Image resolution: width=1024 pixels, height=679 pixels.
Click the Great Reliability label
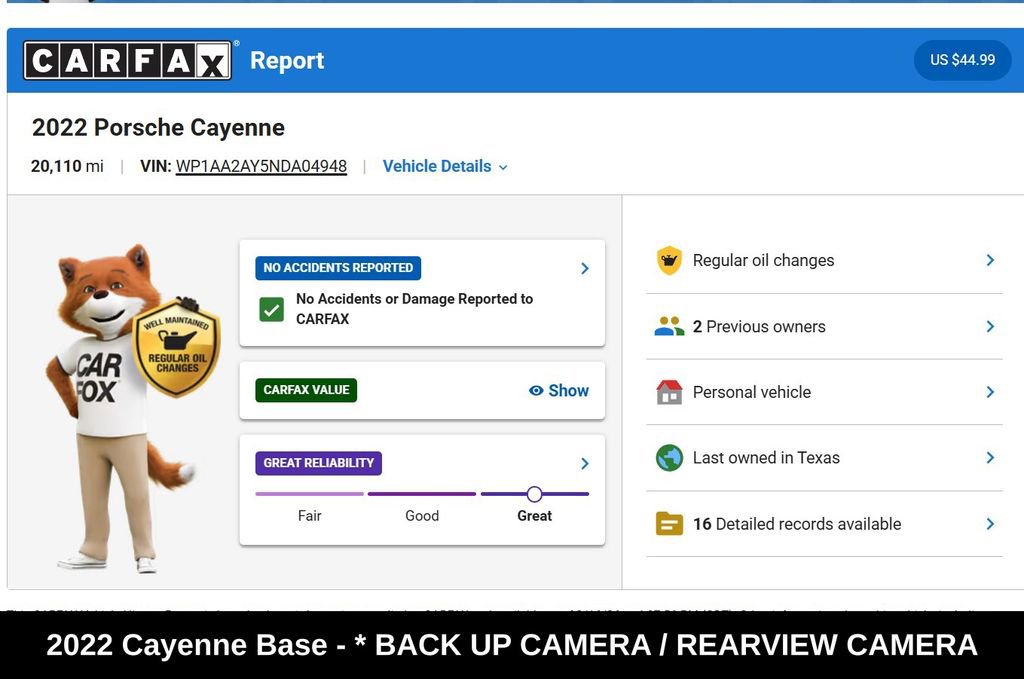pos(318,463)
